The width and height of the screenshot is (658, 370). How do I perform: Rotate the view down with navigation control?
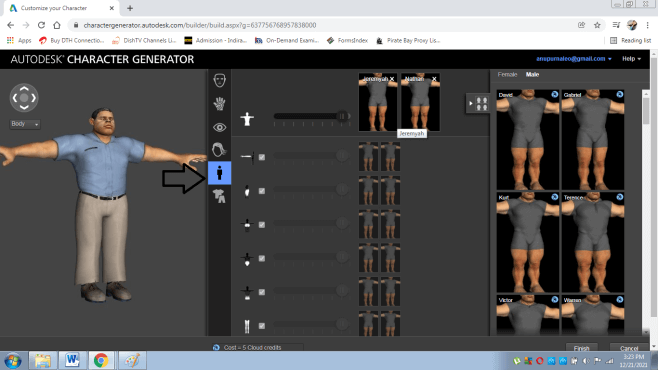24,107
